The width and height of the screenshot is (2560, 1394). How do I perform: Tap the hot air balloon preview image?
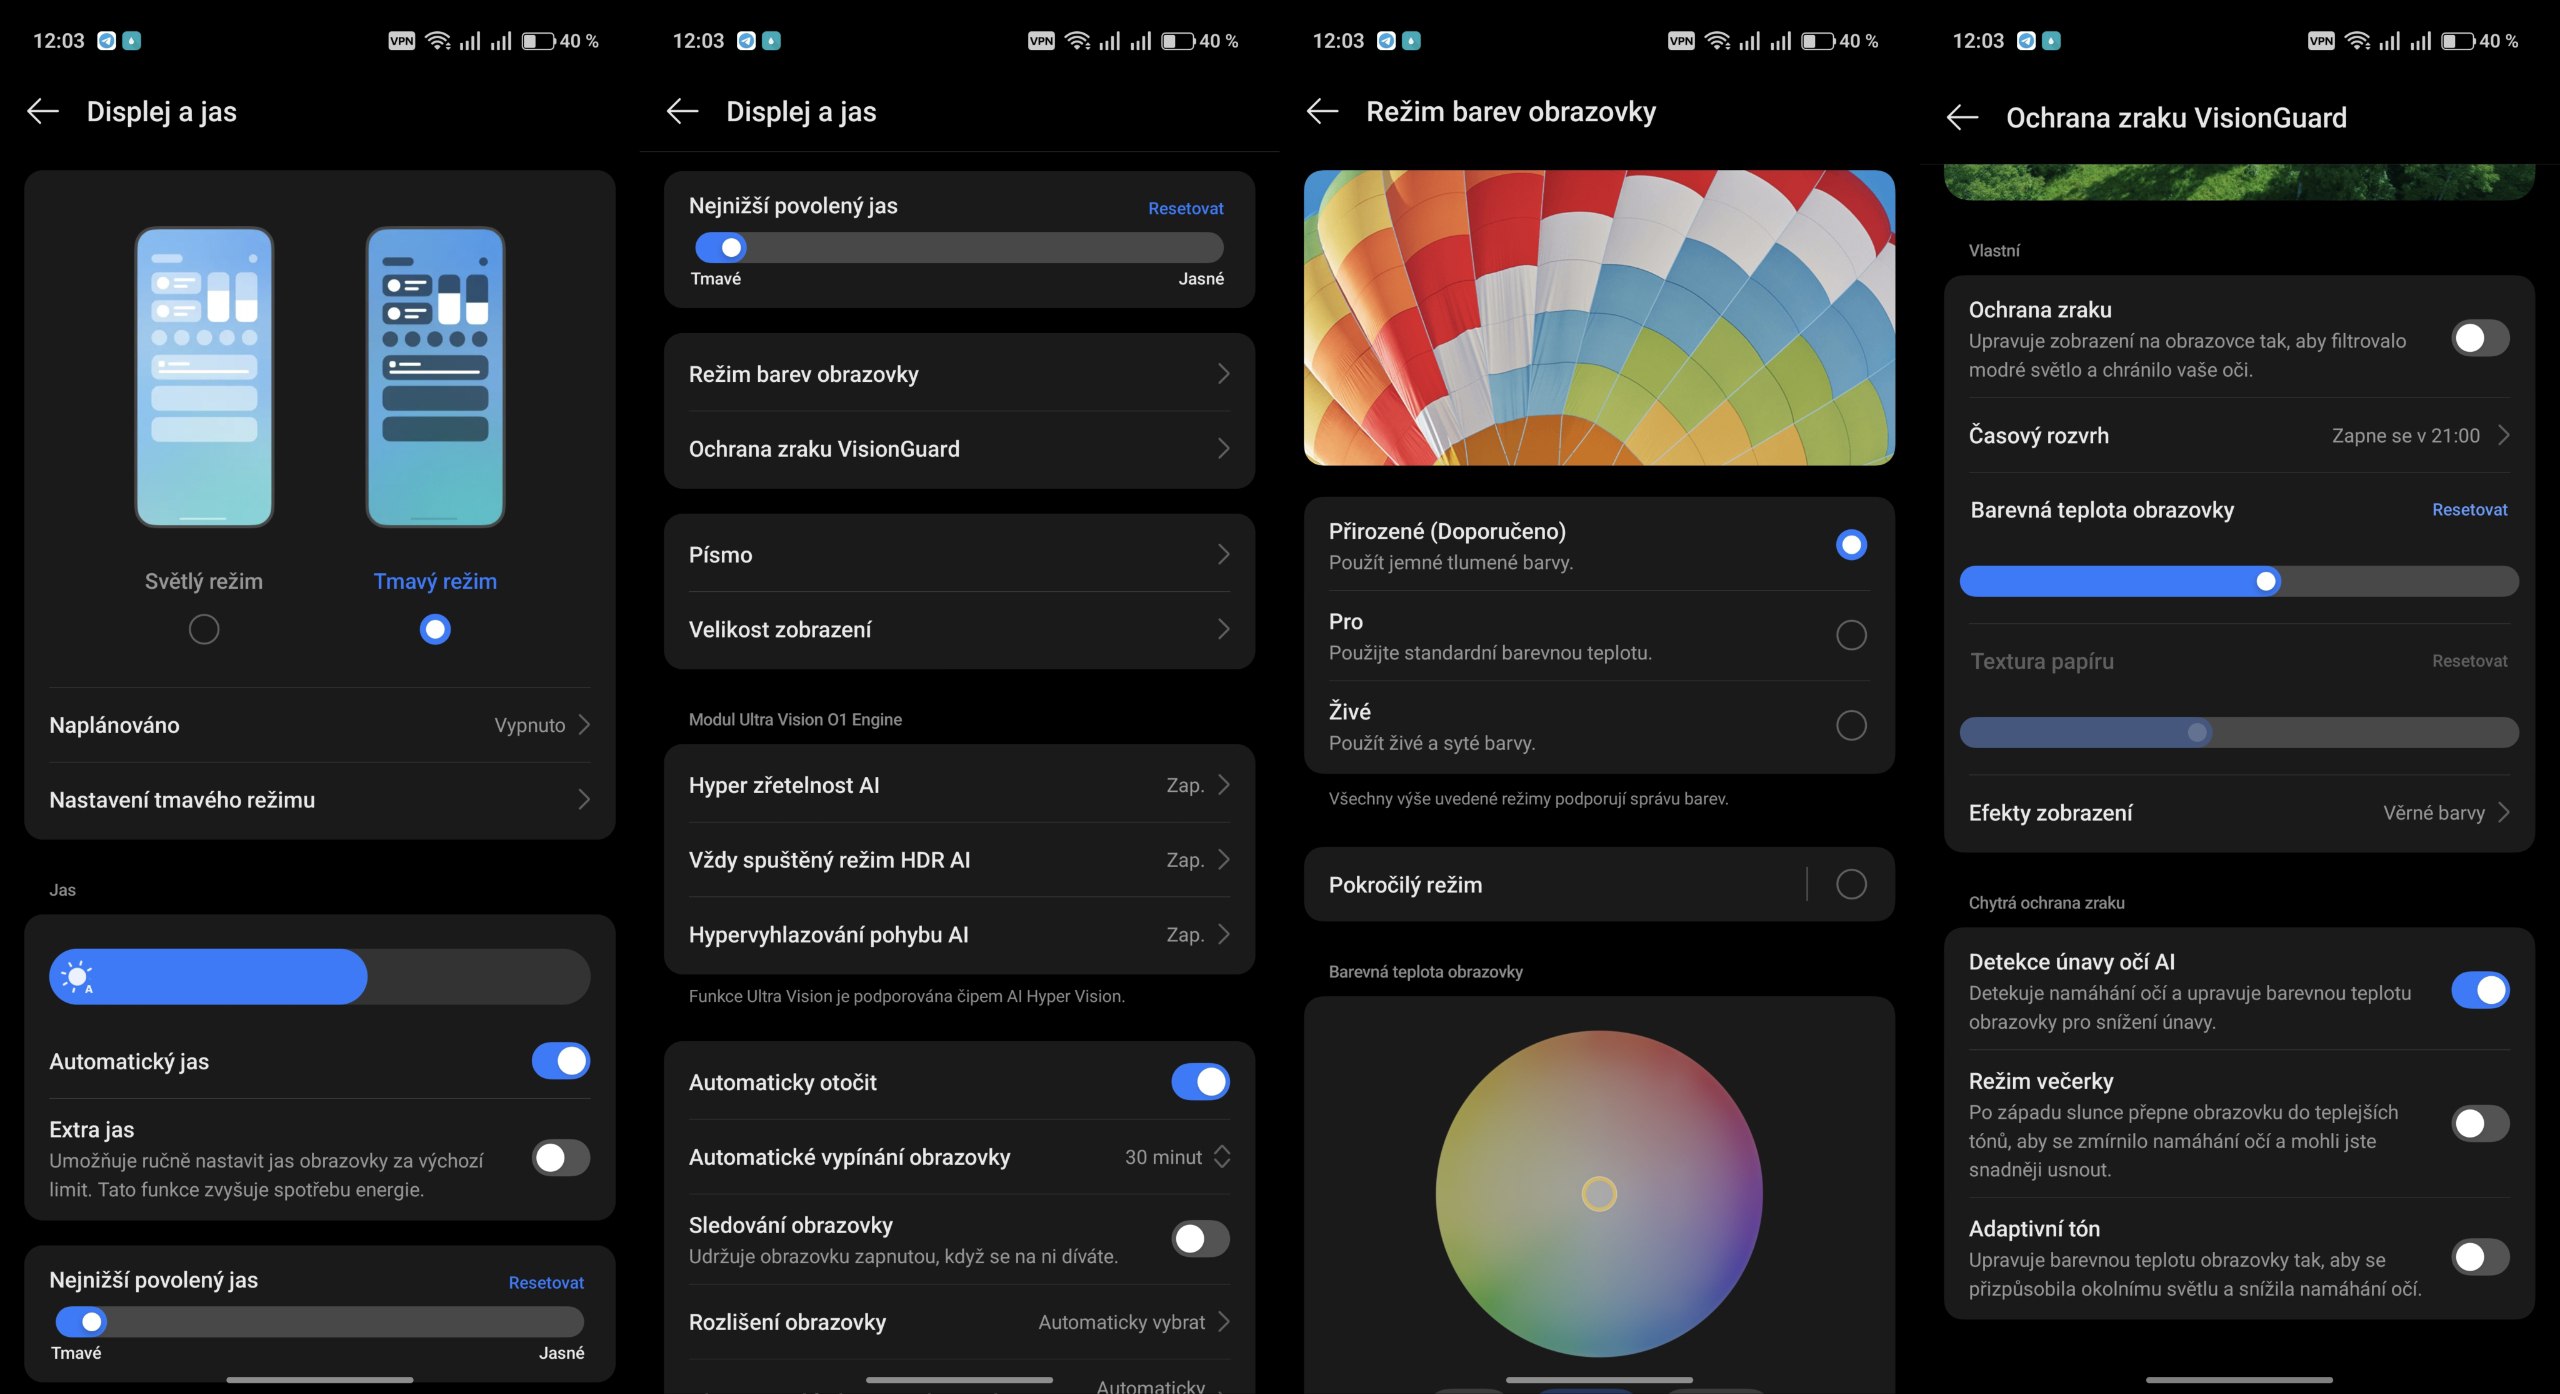tap(1599, 317)
